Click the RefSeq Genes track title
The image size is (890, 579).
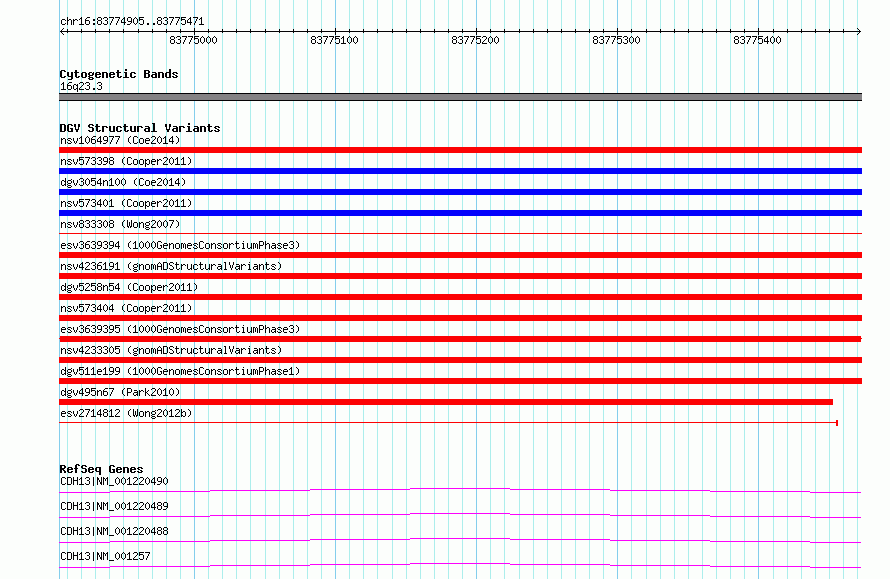tap(101, 469)
